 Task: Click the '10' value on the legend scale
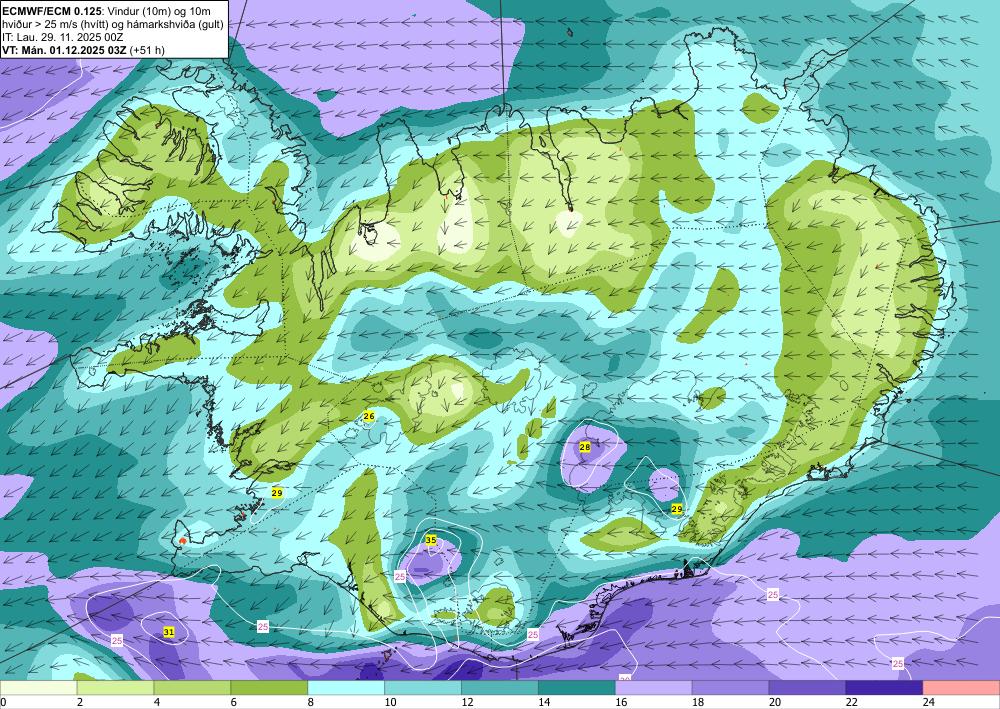pos(390,702)
